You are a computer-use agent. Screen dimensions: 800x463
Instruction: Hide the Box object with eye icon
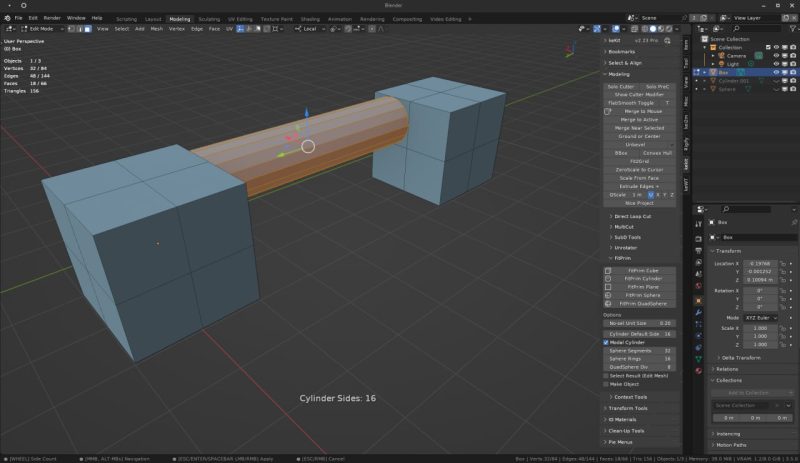point(777,72)
